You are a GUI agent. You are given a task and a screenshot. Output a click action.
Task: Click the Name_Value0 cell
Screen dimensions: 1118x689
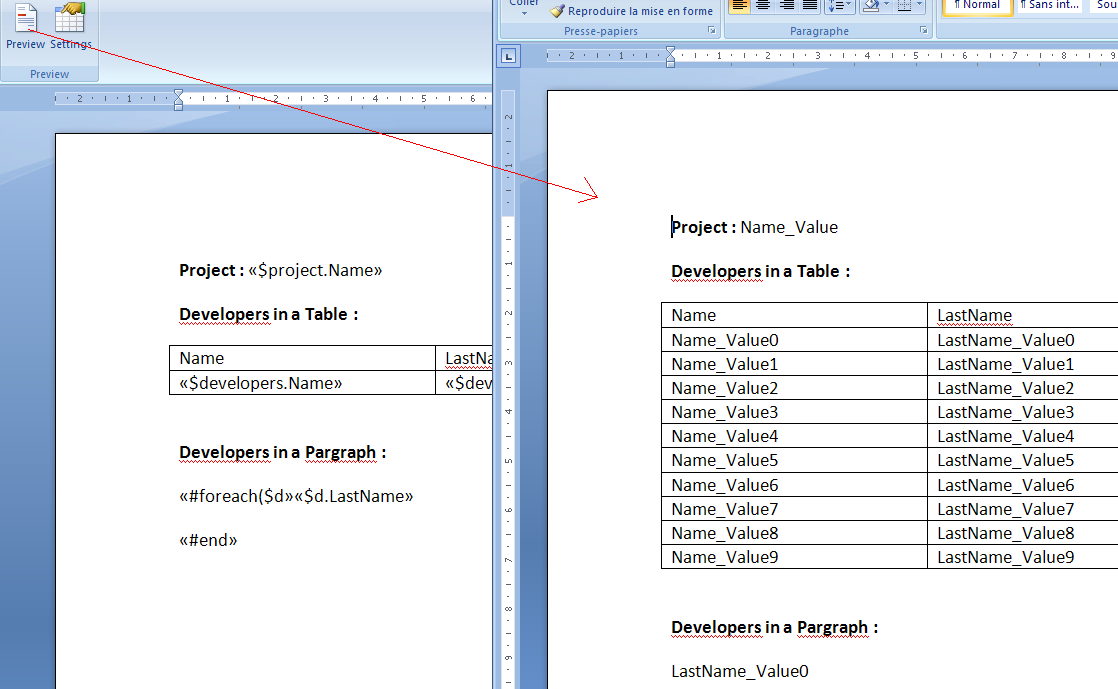[794, 340]
